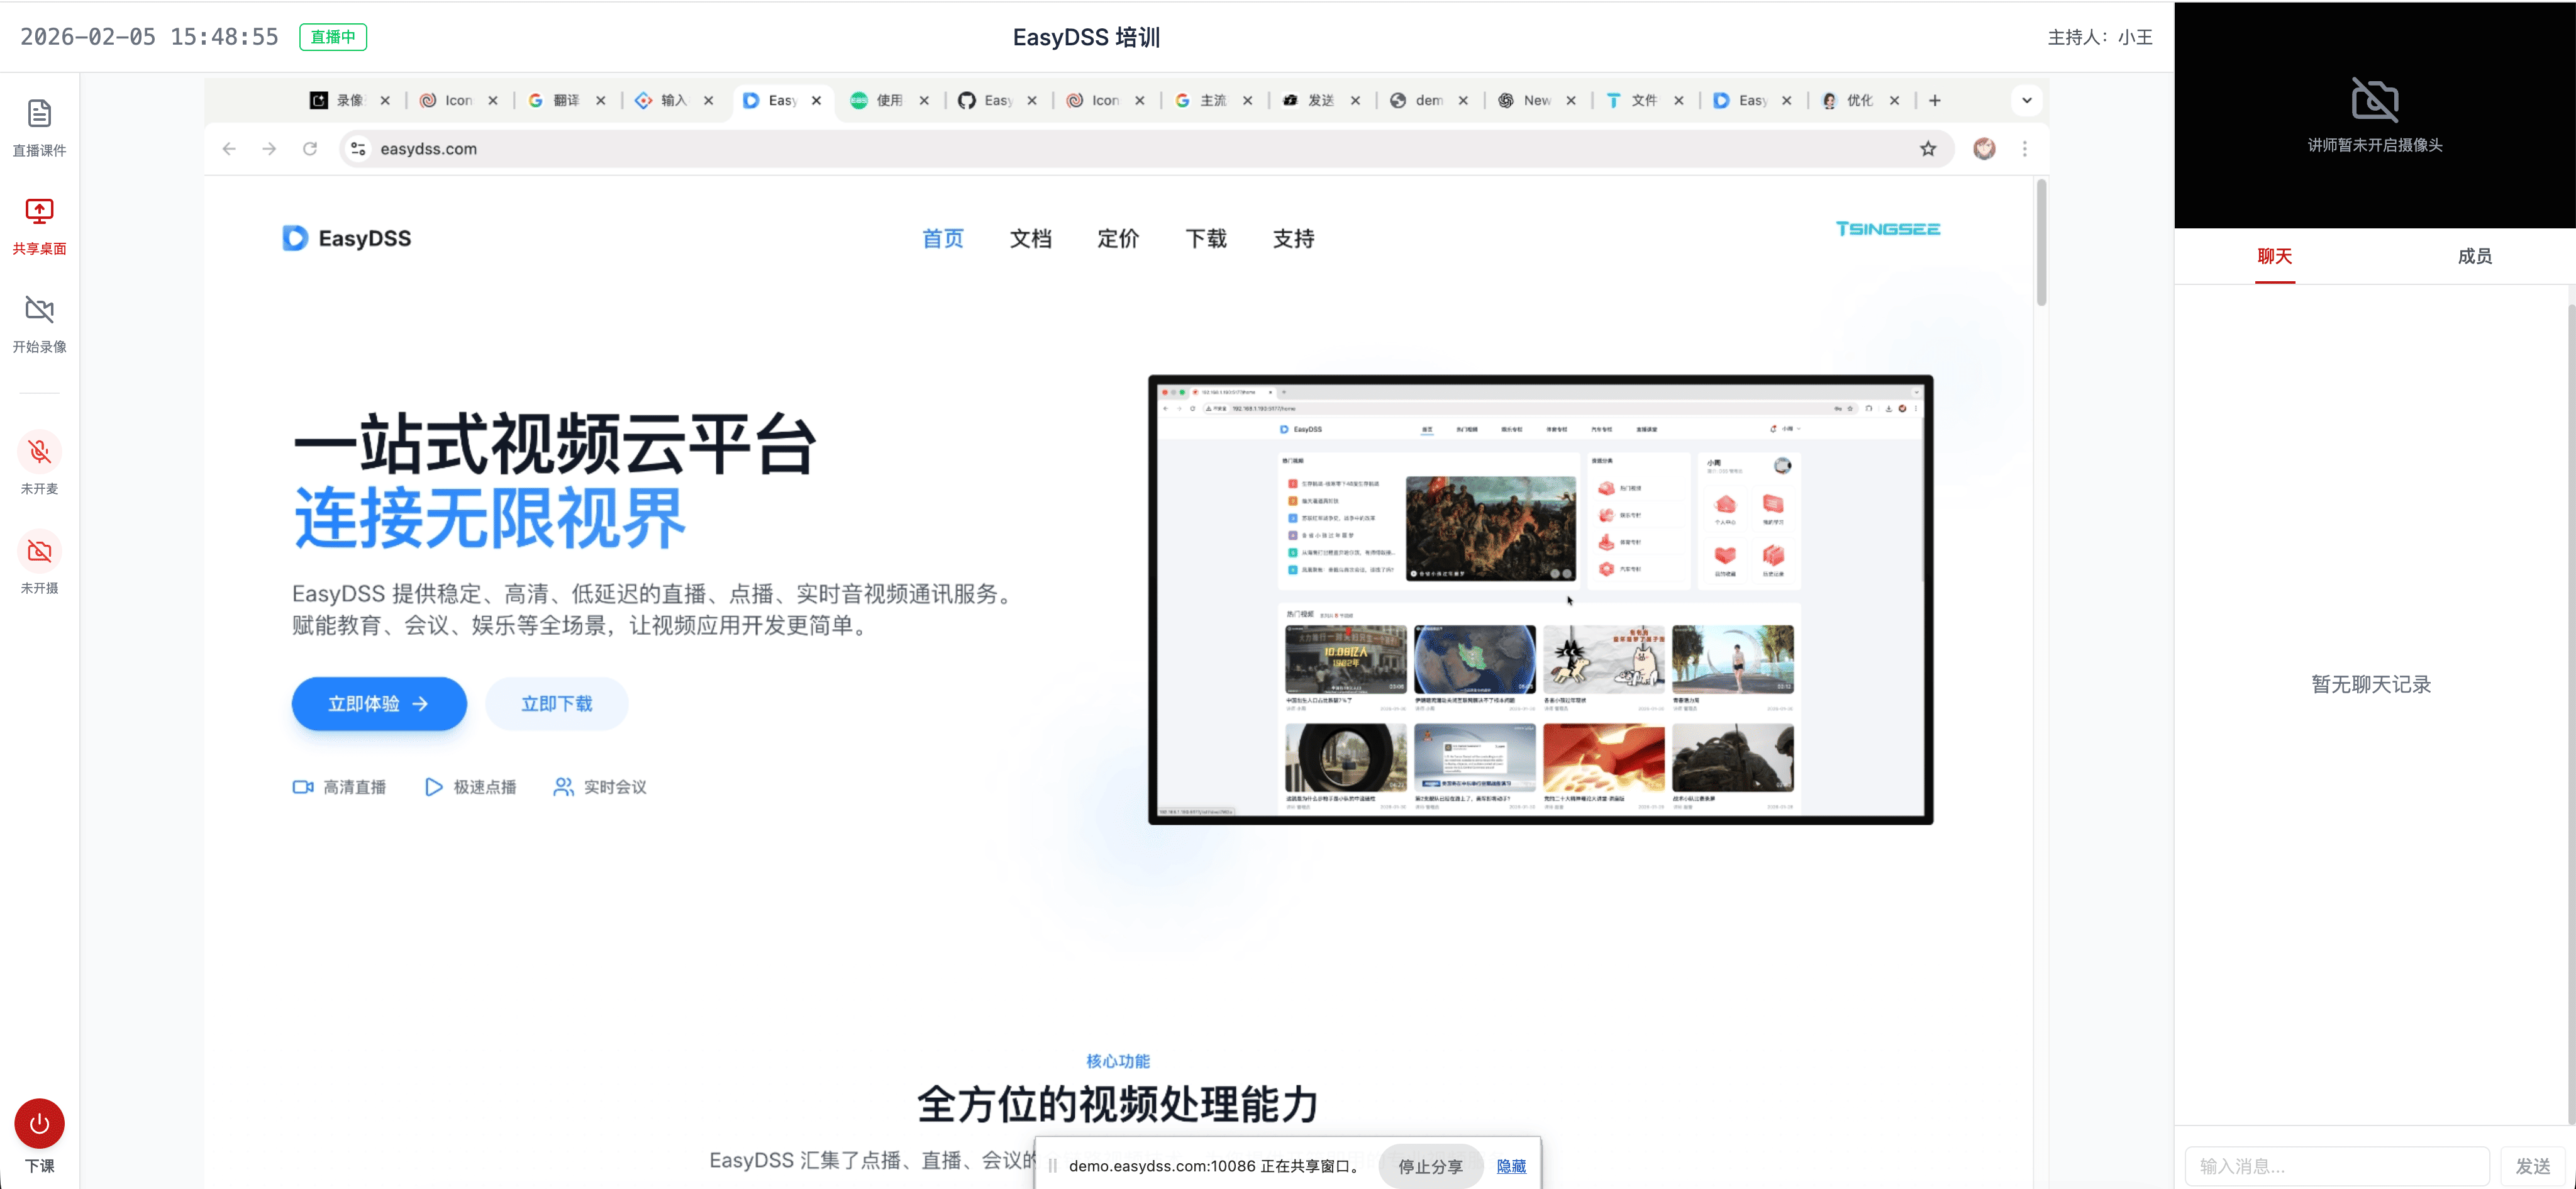Image resolution: width=2576 pixels, height=1189 pixels.
Task: Click the 核心功能 section heading
Action: [x=1118, y=1061]
